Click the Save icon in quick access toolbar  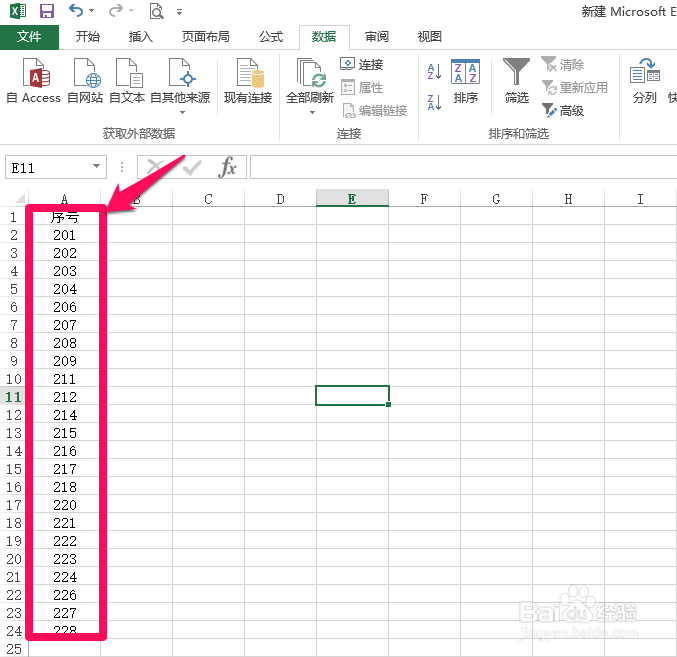[47, 11]
